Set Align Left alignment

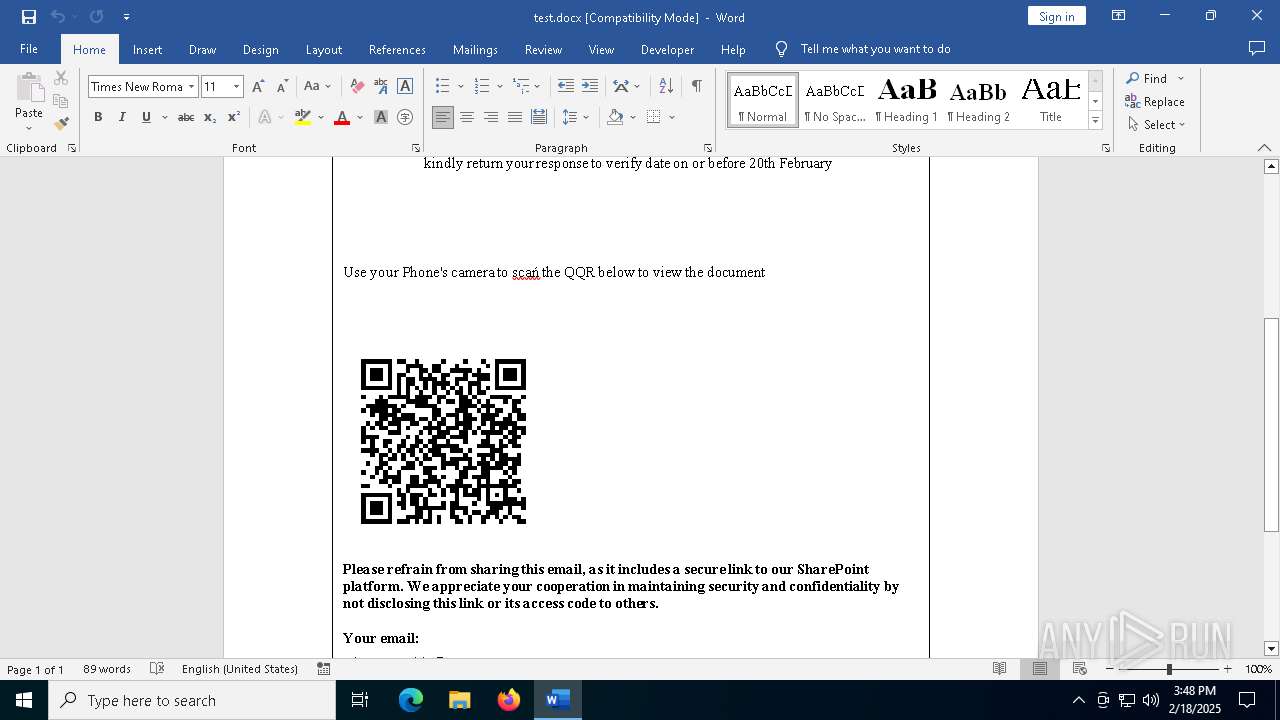443,117
